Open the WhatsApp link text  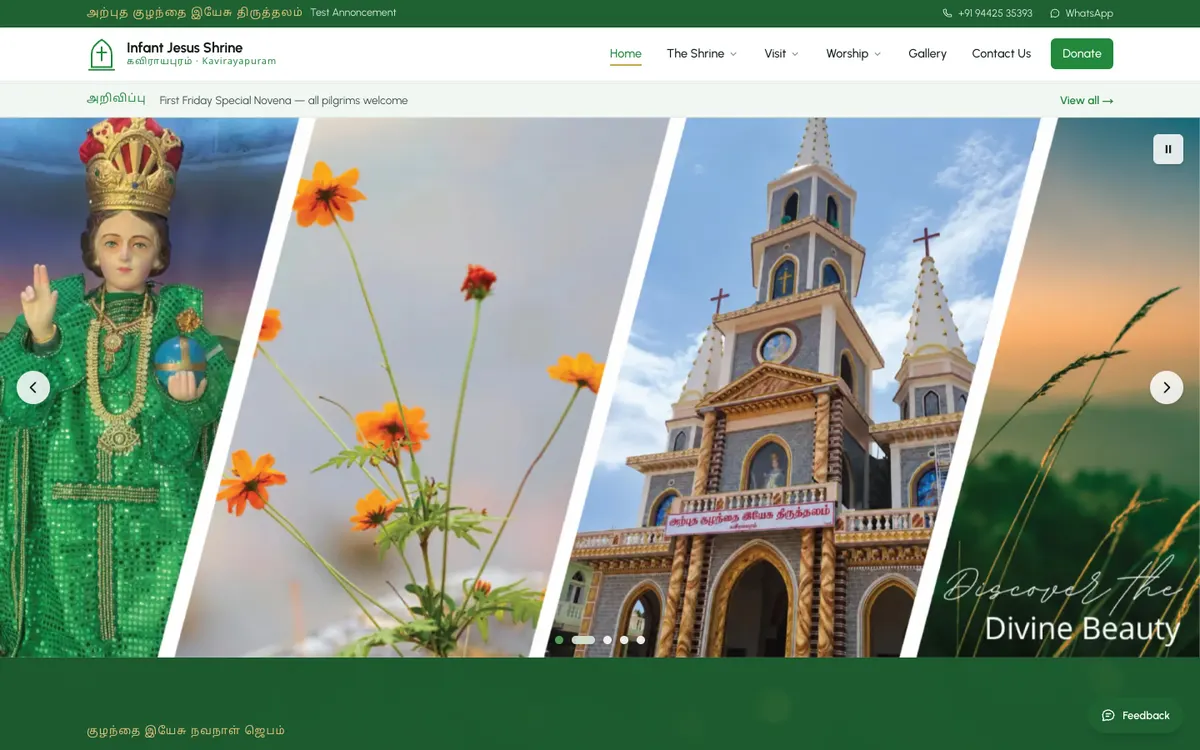coord(1089,13)
